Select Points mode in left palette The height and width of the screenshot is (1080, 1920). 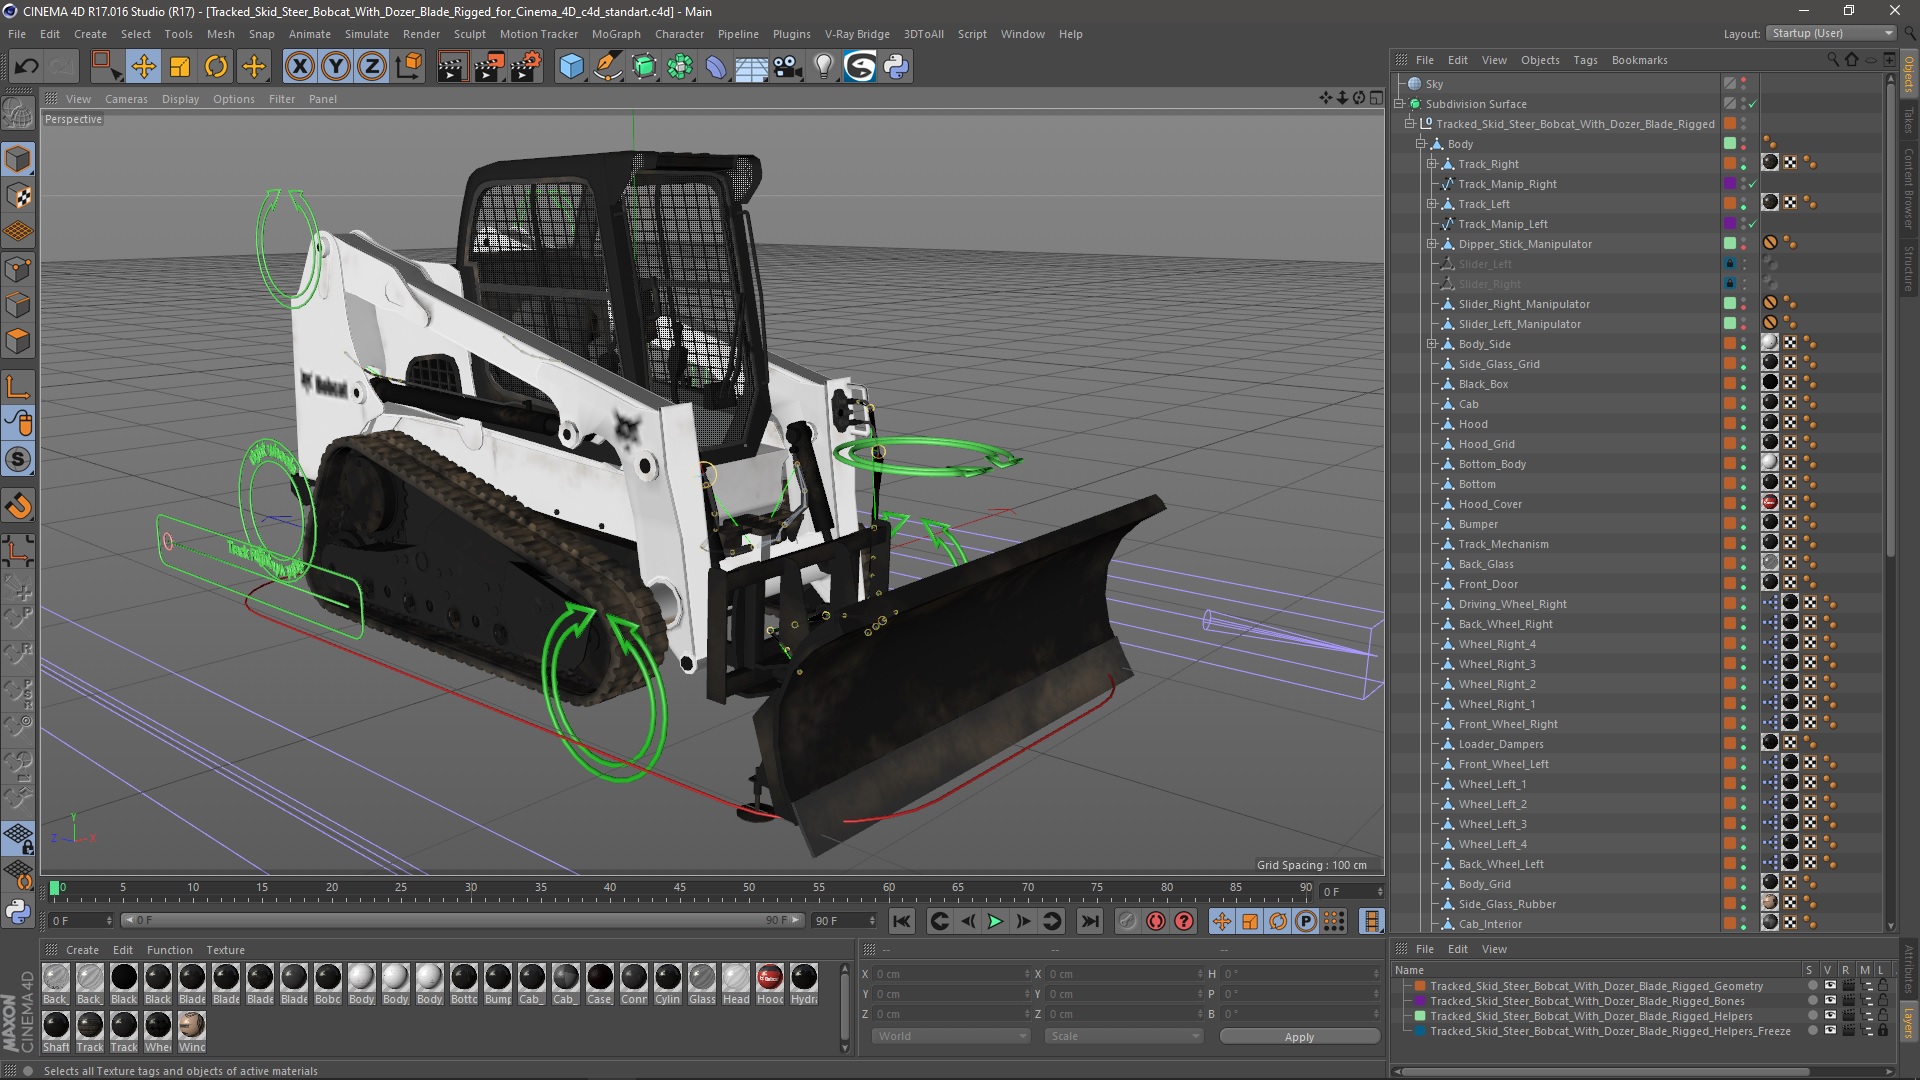(18, 269)
